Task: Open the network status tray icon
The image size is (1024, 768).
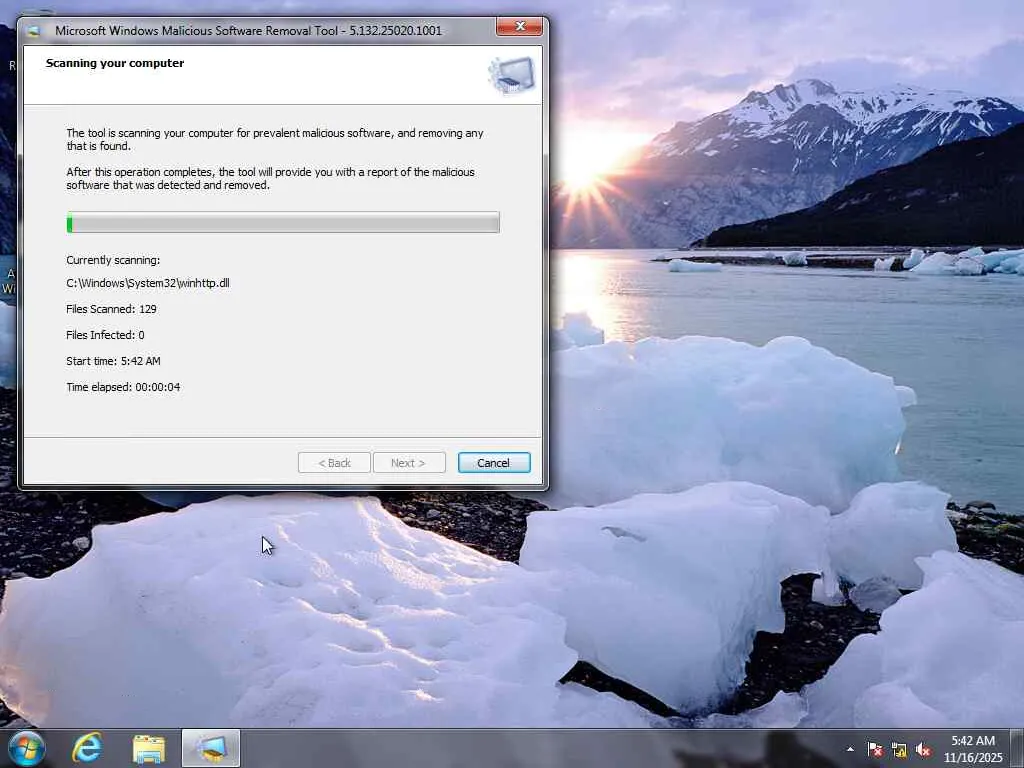Action: click(x=899, y=750)
